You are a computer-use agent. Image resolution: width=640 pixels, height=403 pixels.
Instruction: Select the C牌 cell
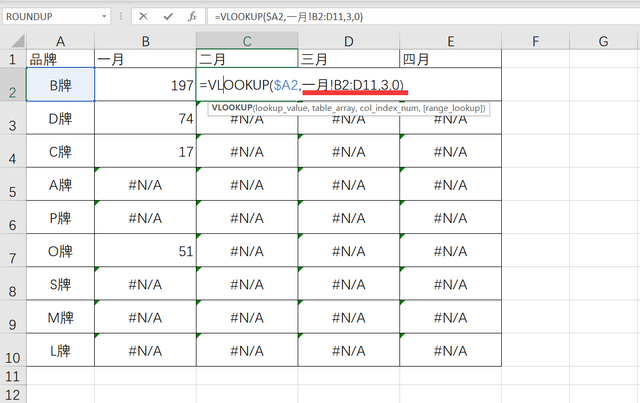tap(60, 151)
